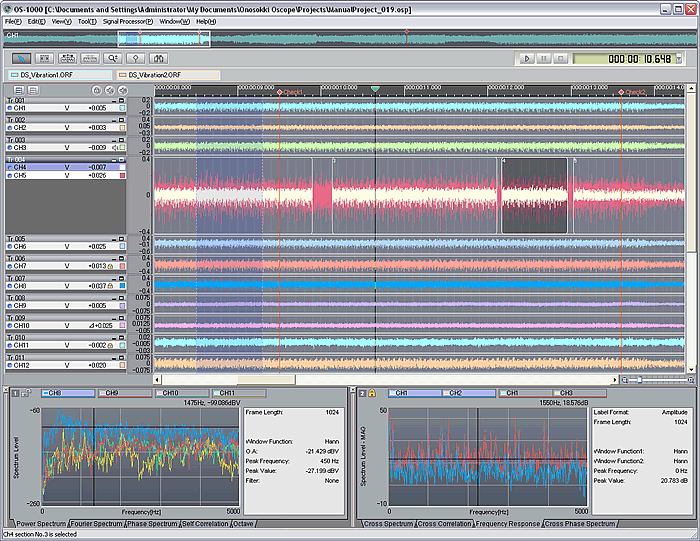Toggle the CH9 channel enable dot
700x541 pixels.
tap(9, 306)
